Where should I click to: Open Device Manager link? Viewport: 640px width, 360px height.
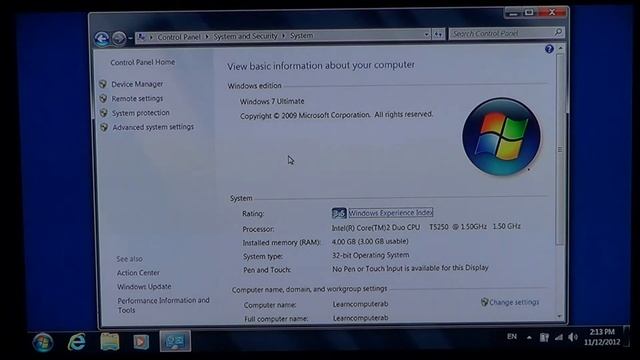(137, 84)
